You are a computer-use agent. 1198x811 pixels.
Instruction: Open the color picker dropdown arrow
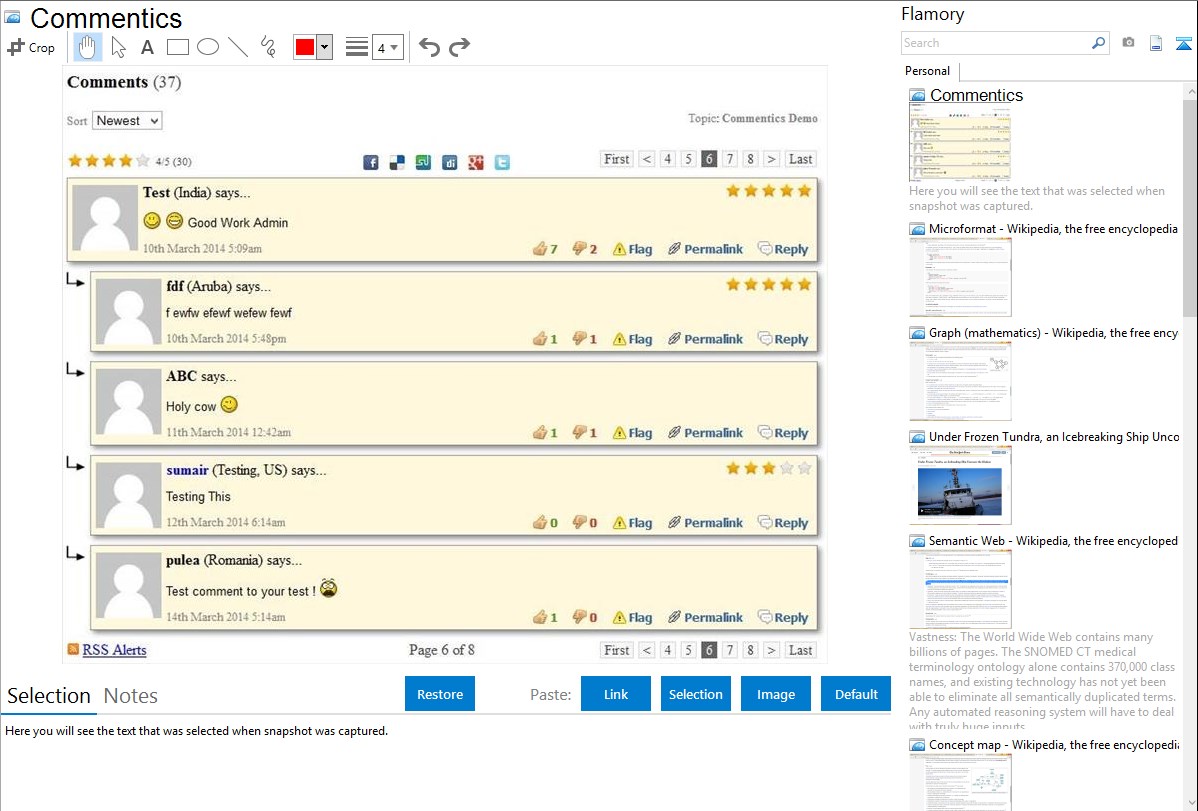[x=325, y=47]
